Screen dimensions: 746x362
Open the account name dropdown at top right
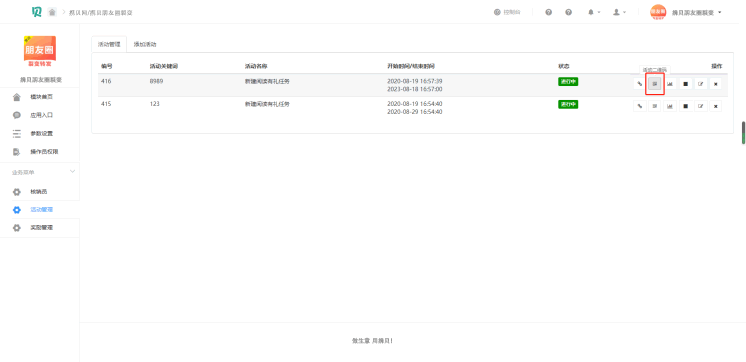click(697, 12)
